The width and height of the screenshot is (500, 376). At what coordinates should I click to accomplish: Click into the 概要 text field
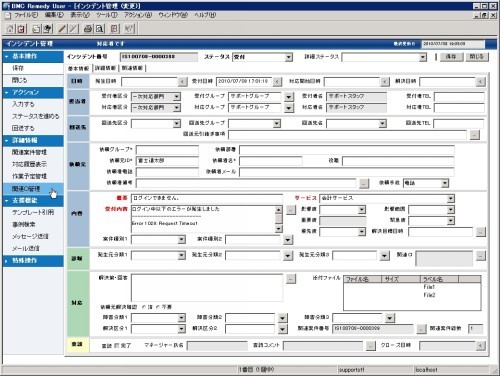point(207,199)
